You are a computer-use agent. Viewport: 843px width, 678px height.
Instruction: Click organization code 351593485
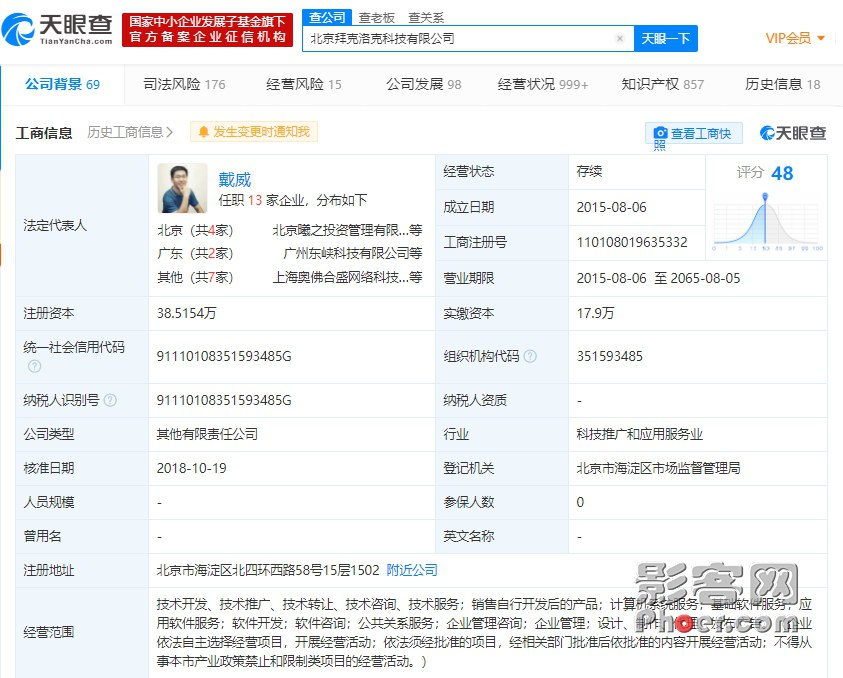[x=610, y=356]
